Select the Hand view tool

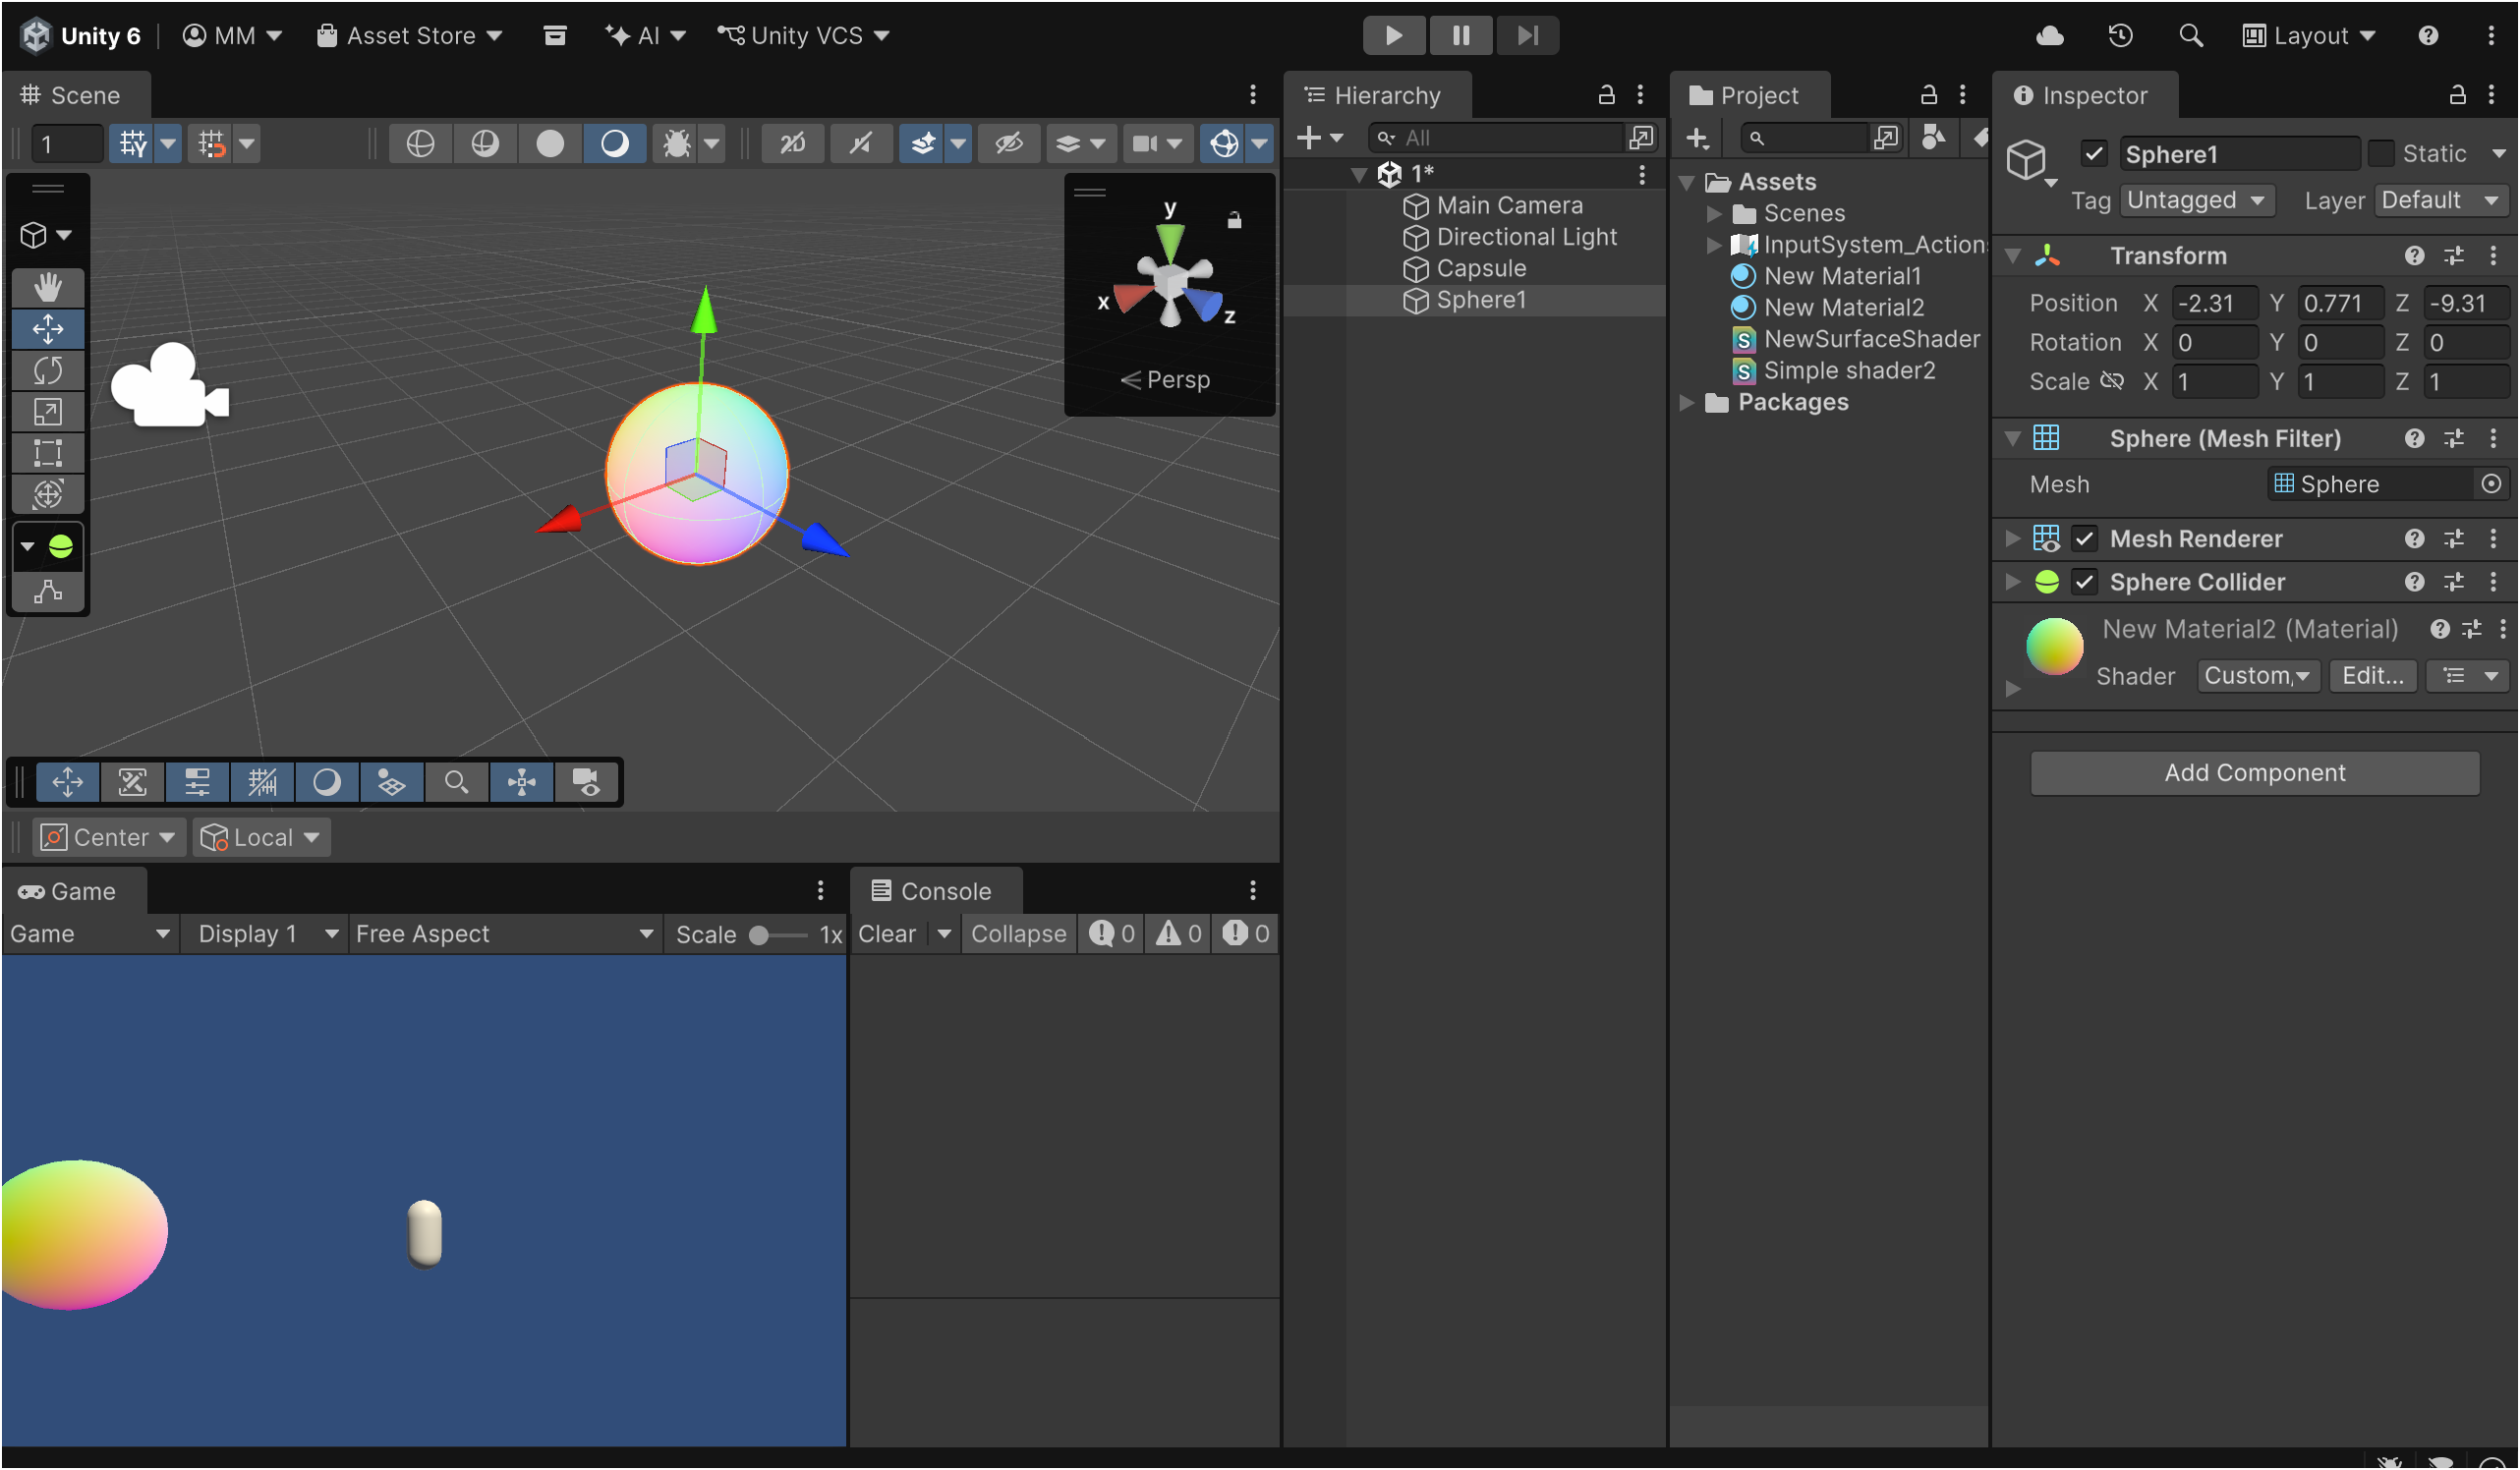point(48,287)
